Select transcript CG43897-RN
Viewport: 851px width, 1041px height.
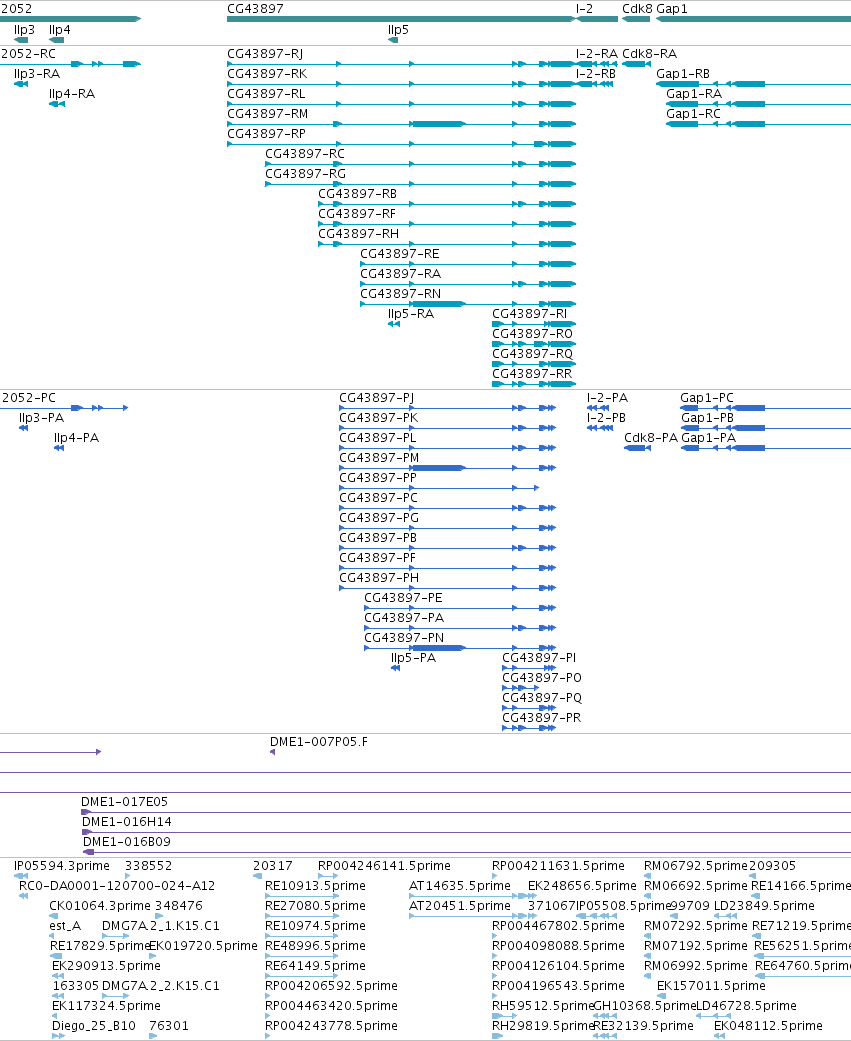point(468,304)
